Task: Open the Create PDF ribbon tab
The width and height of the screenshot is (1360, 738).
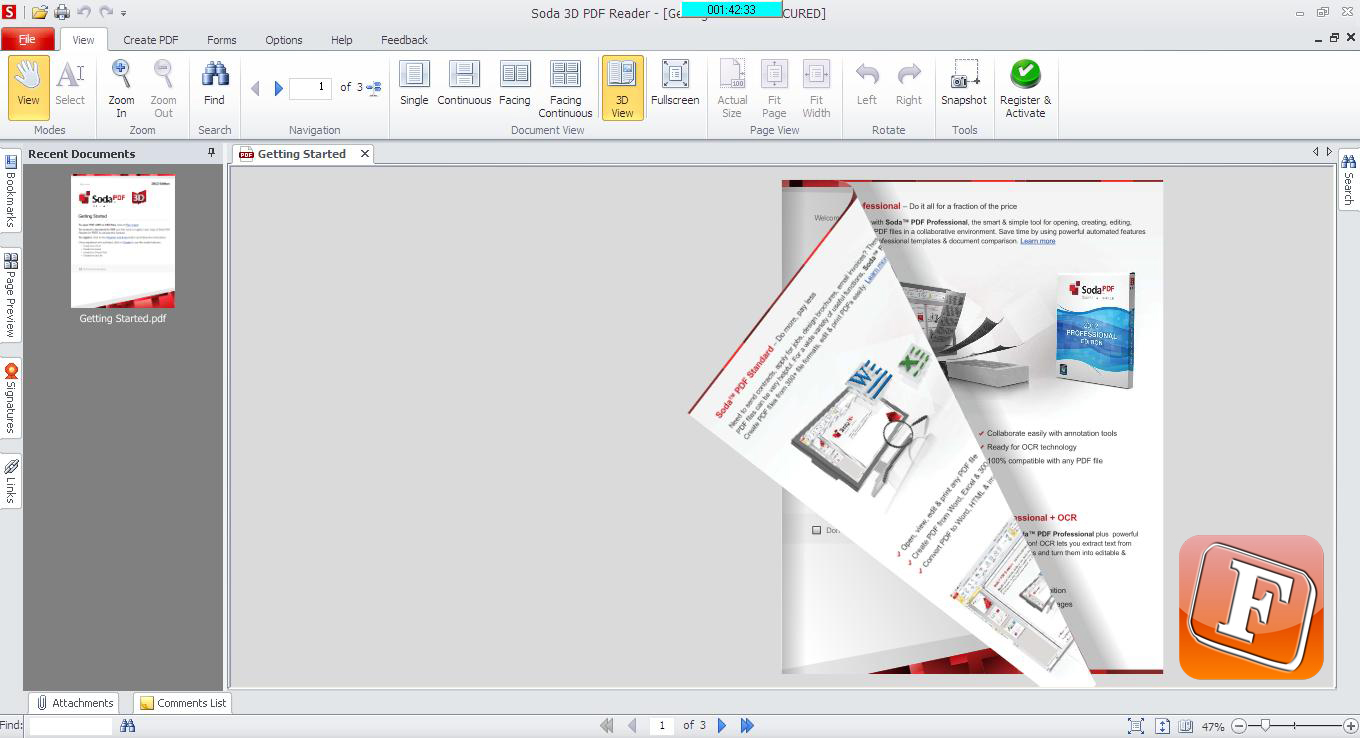Action: click(x=151, y=40)
